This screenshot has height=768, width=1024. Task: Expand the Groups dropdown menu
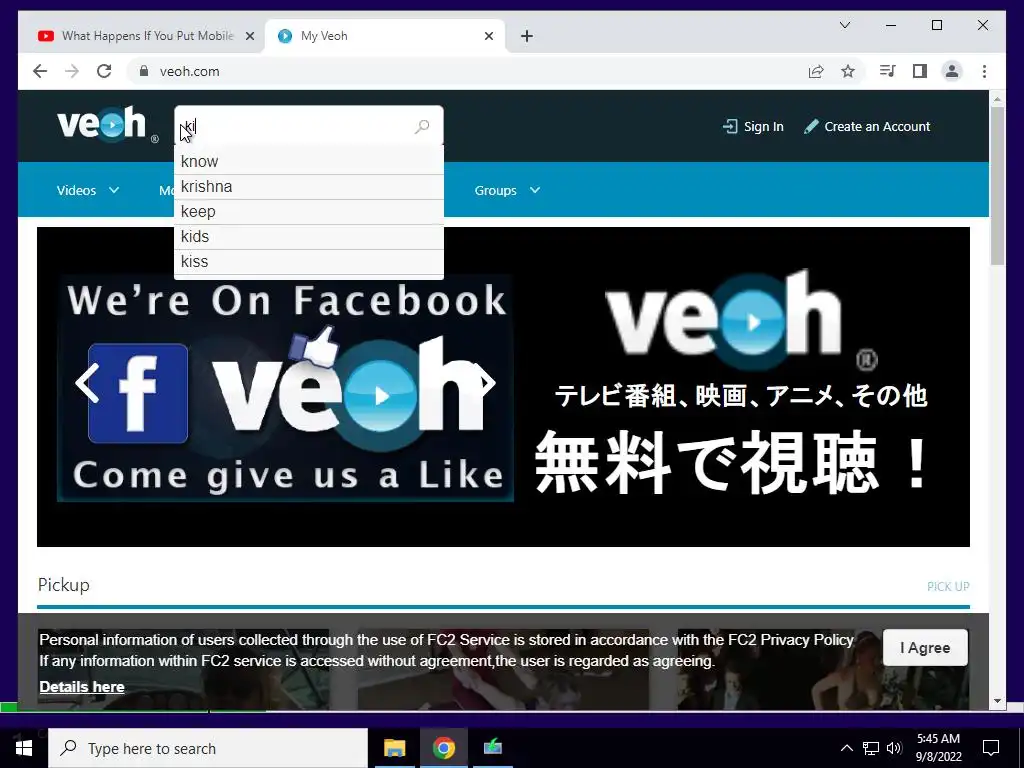[507, 190]
